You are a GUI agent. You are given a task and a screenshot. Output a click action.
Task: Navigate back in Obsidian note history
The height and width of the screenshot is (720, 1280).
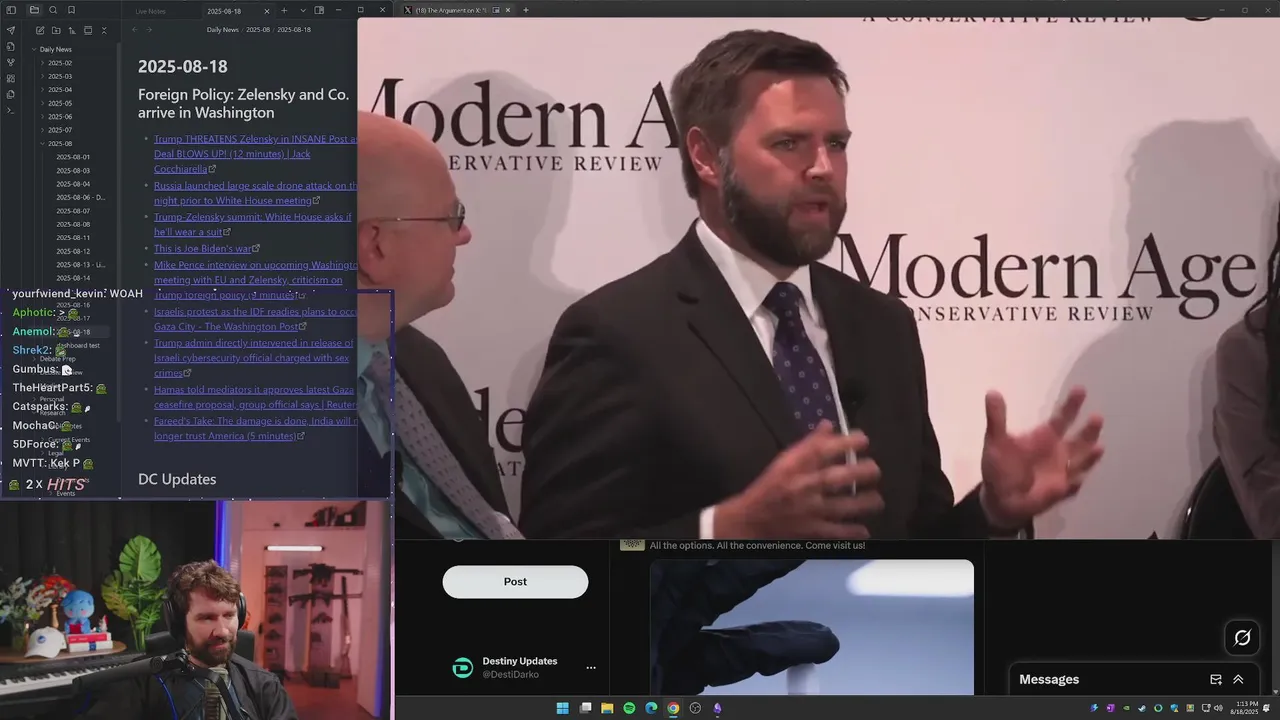135,30
